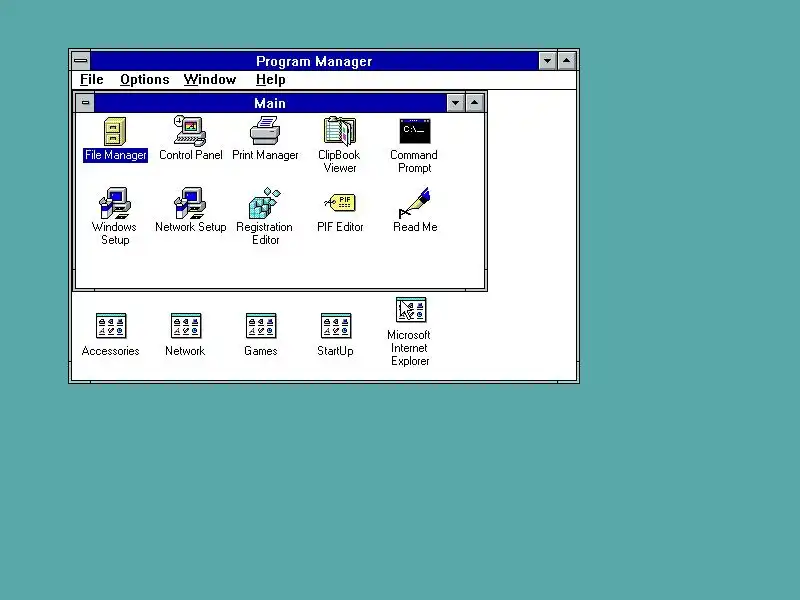
Task: Maximize the Main group window
Action: 474,103
